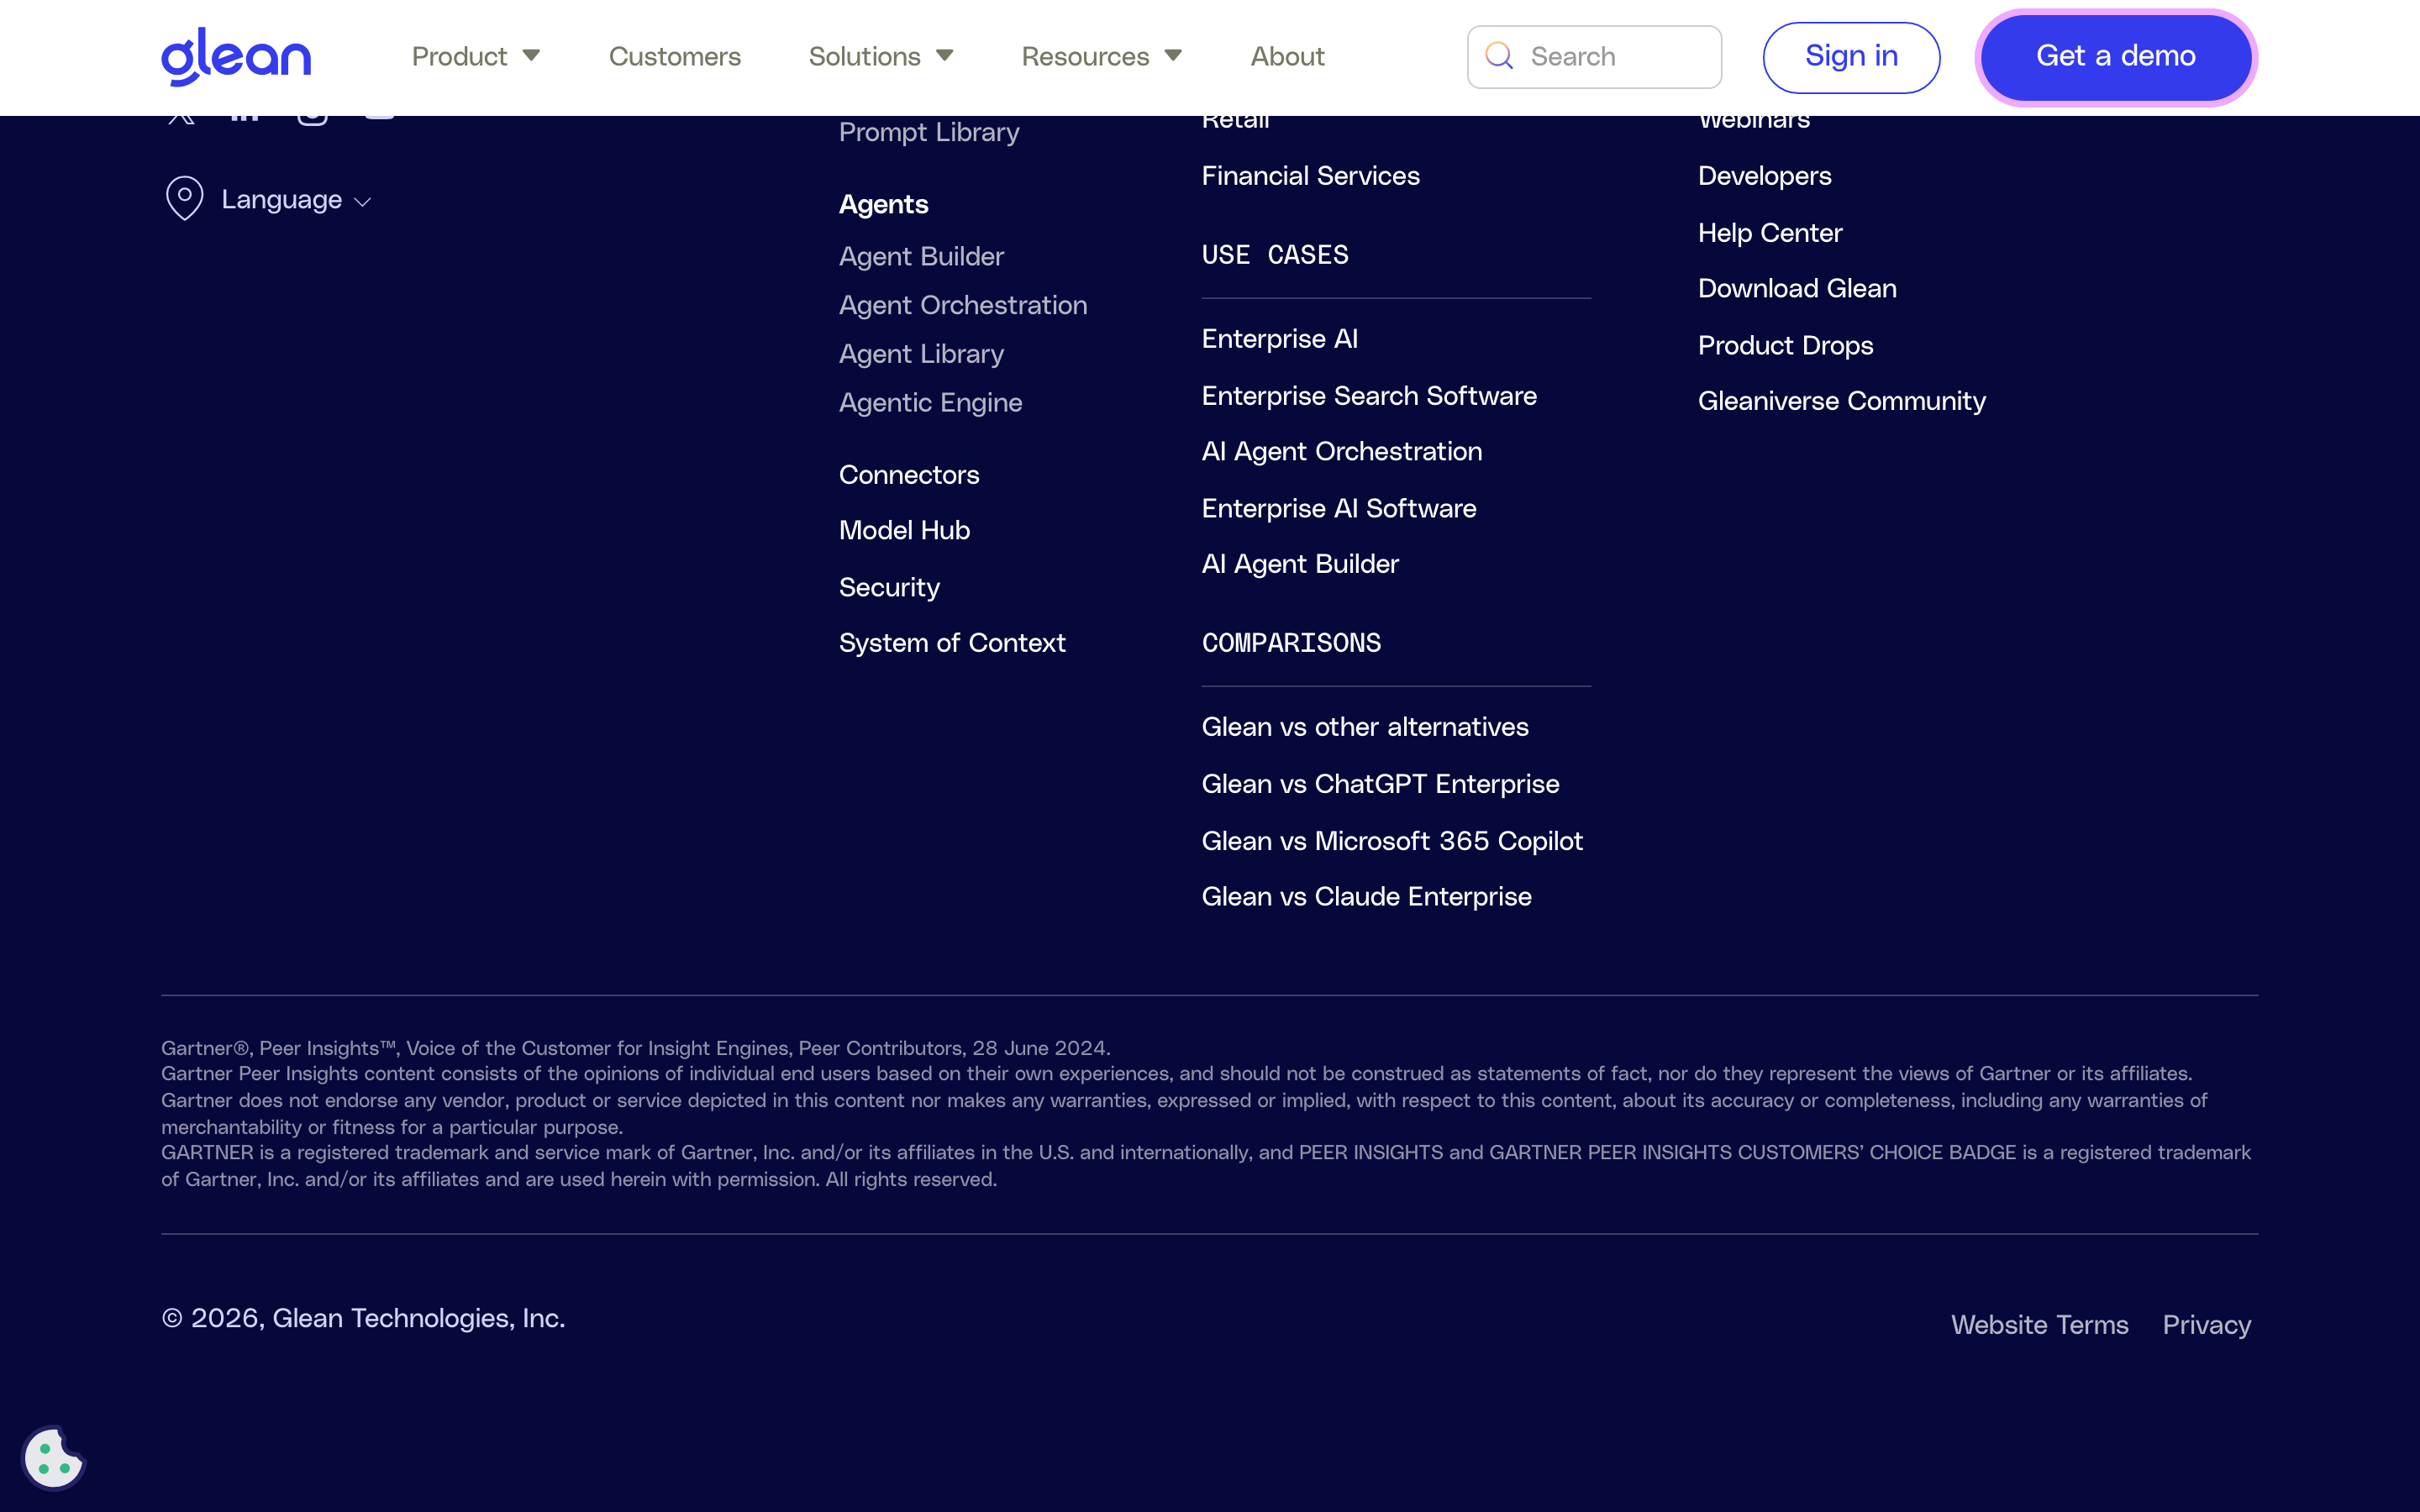This screenshot has width=2420, height=1512.
Task: Open Enterprise Search Software link
Action: (1369, 396)
